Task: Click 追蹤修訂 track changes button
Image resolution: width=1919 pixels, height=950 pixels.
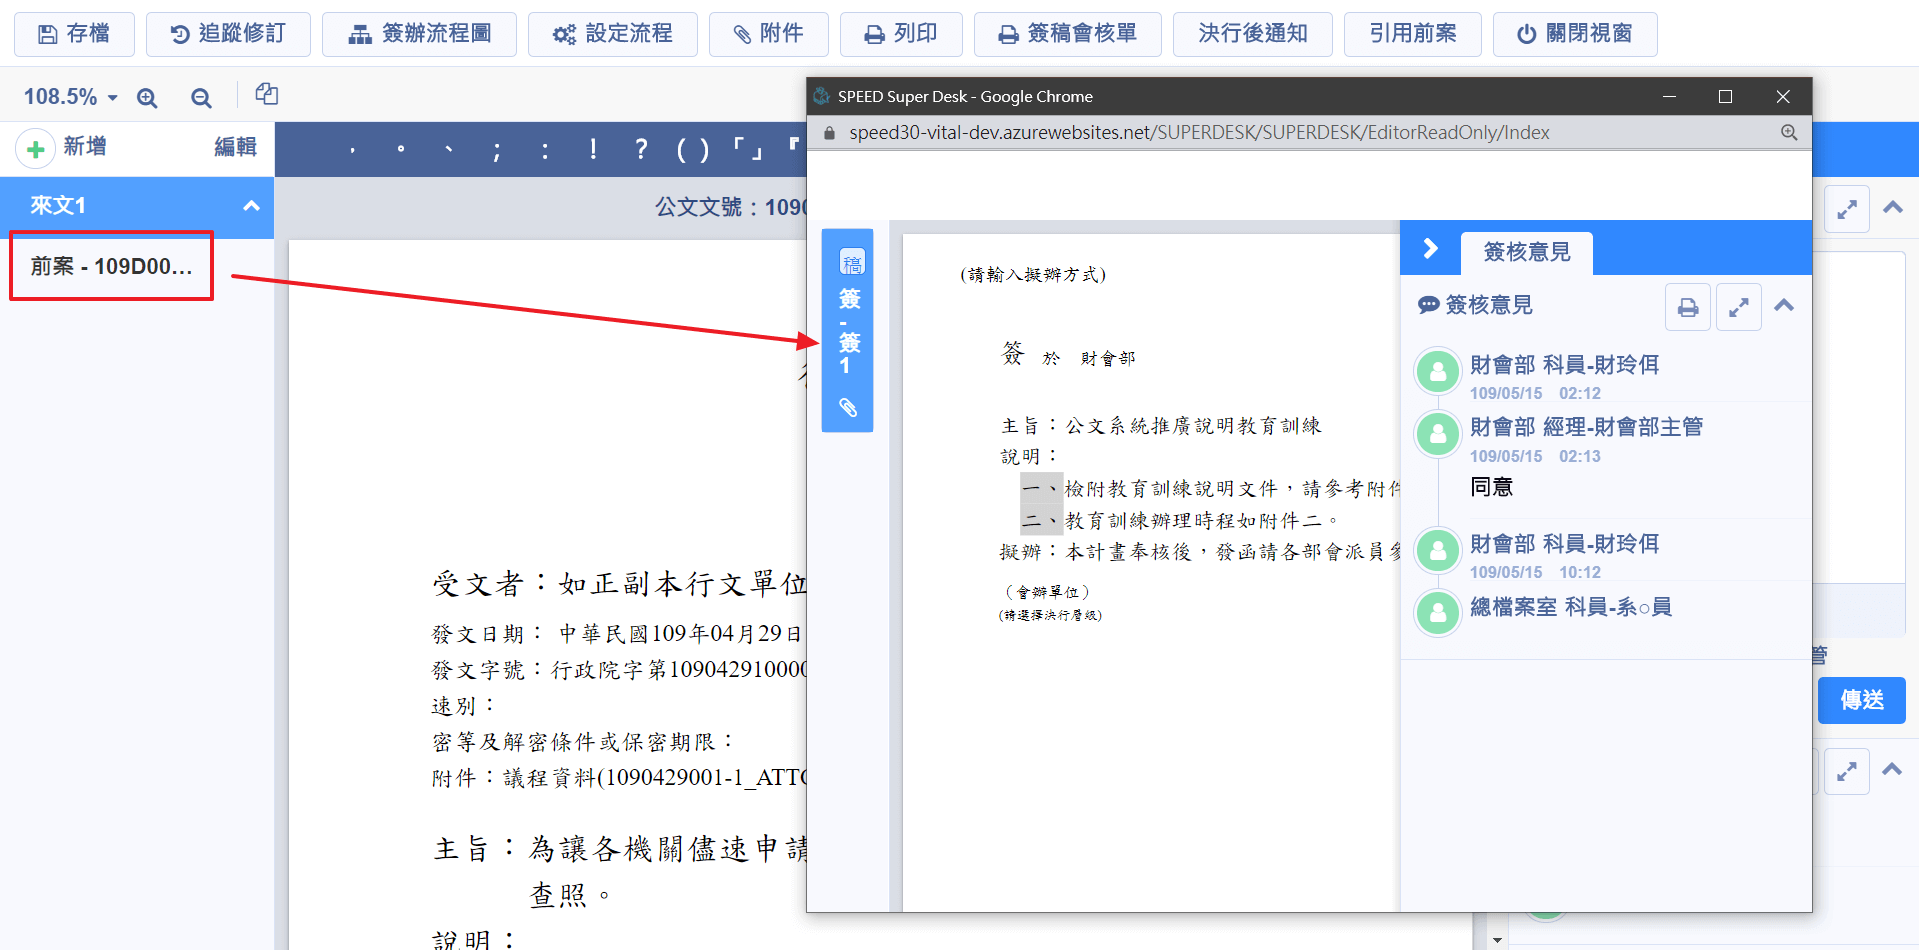Action: tap(228, 34)
